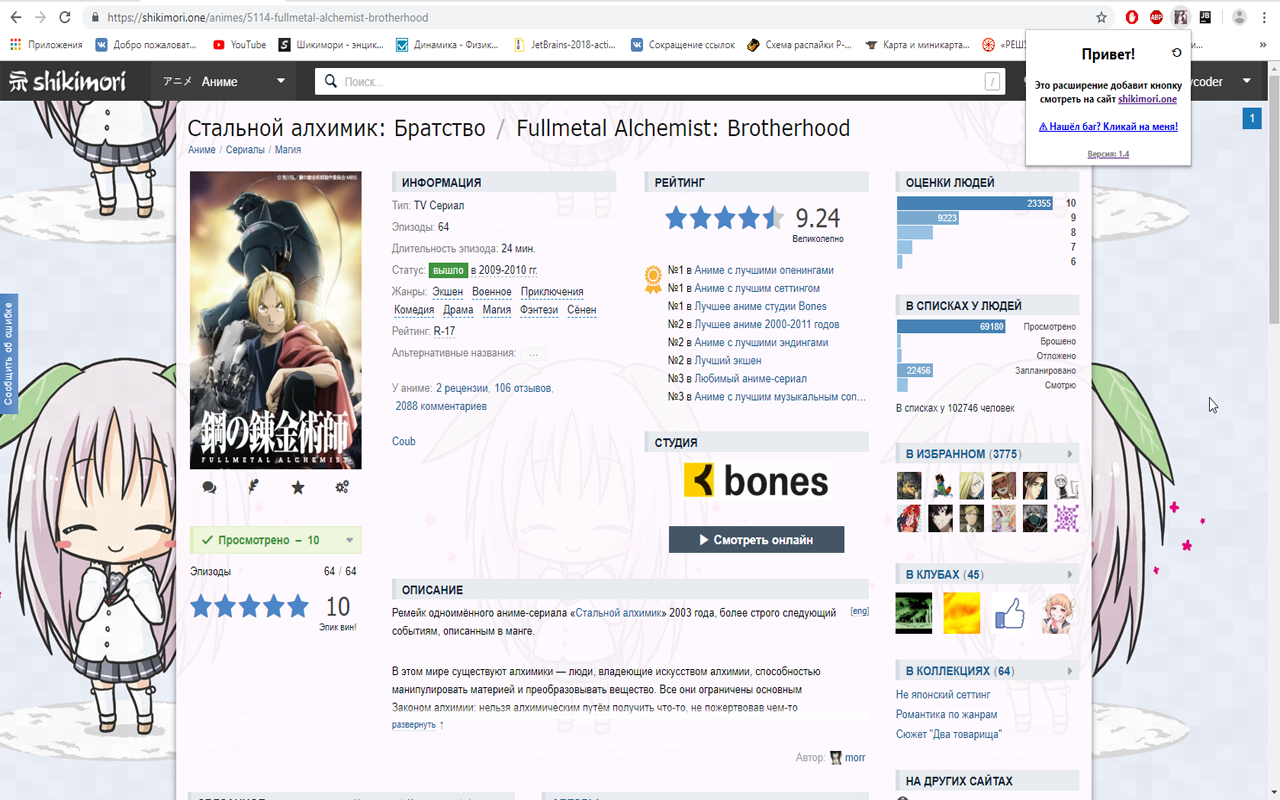Click the padlock icon in the address bar

[x=95, y=18]
